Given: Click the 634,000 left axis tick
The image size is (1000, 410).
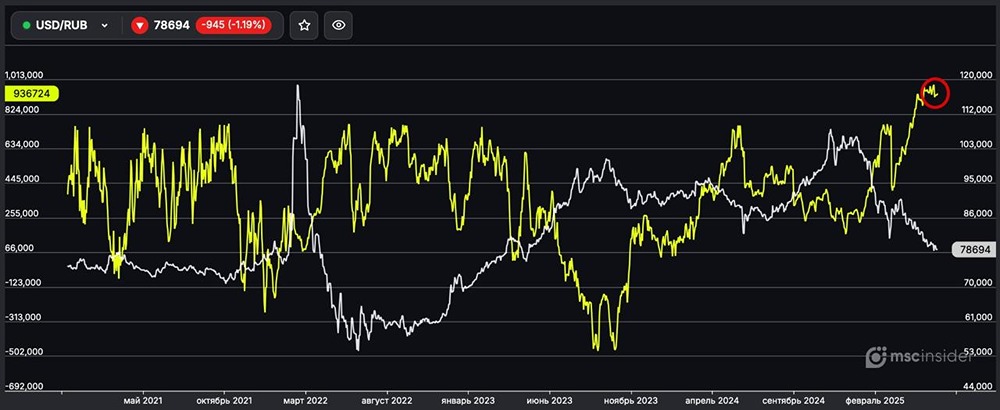Looking at the screenshot, I should point(22,145).
